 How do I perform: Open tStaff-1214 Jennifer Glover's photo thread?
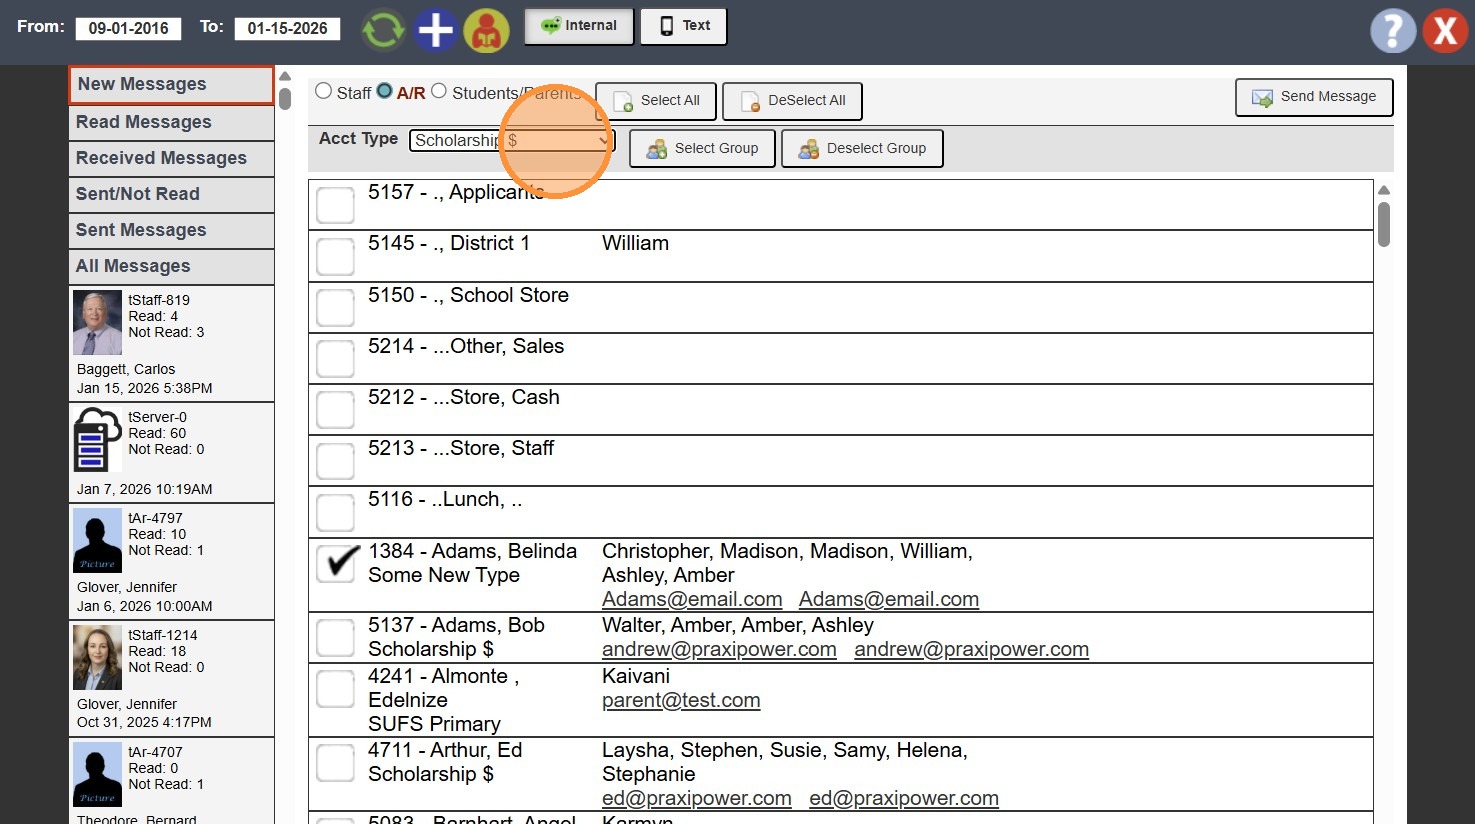pyautogui.click(x=97, y=657)
